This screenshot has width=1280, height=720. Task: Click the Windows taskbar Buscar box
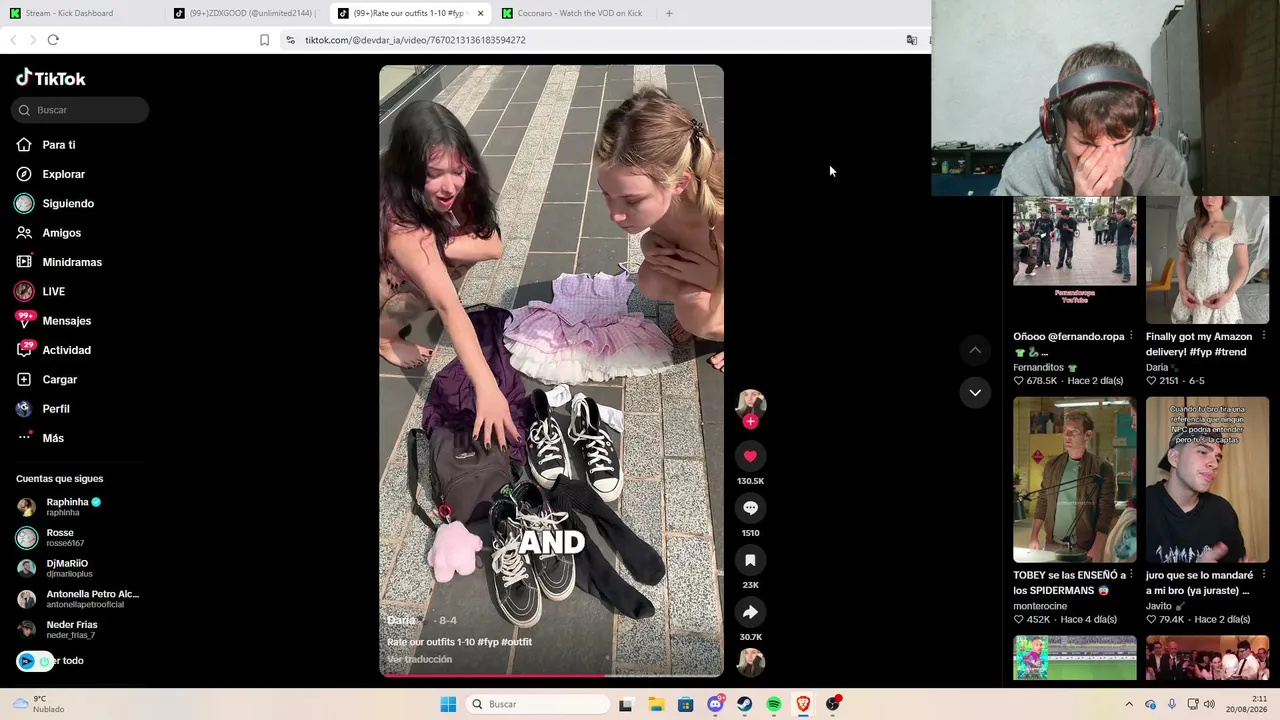tap(538, 704)
